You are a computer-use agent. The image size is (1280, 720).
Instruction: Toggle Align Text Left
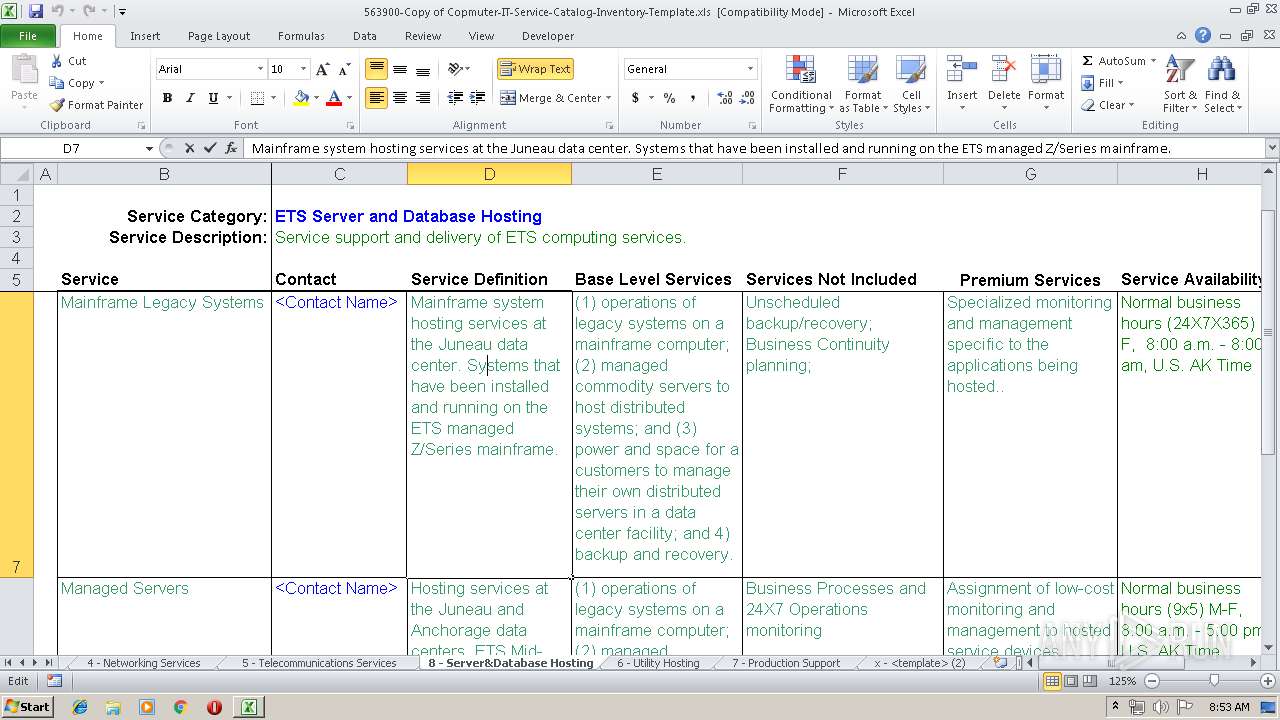coord(376,98)
